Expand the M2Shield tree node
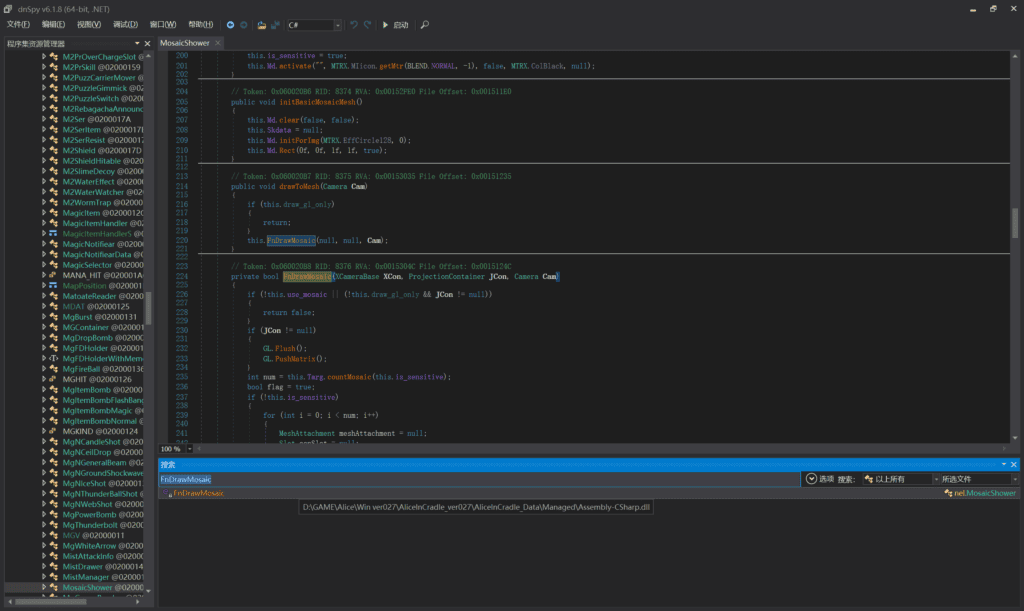The height and width of the screenshot is (611, 1024). pyautogui.click(x=44, y=150)
